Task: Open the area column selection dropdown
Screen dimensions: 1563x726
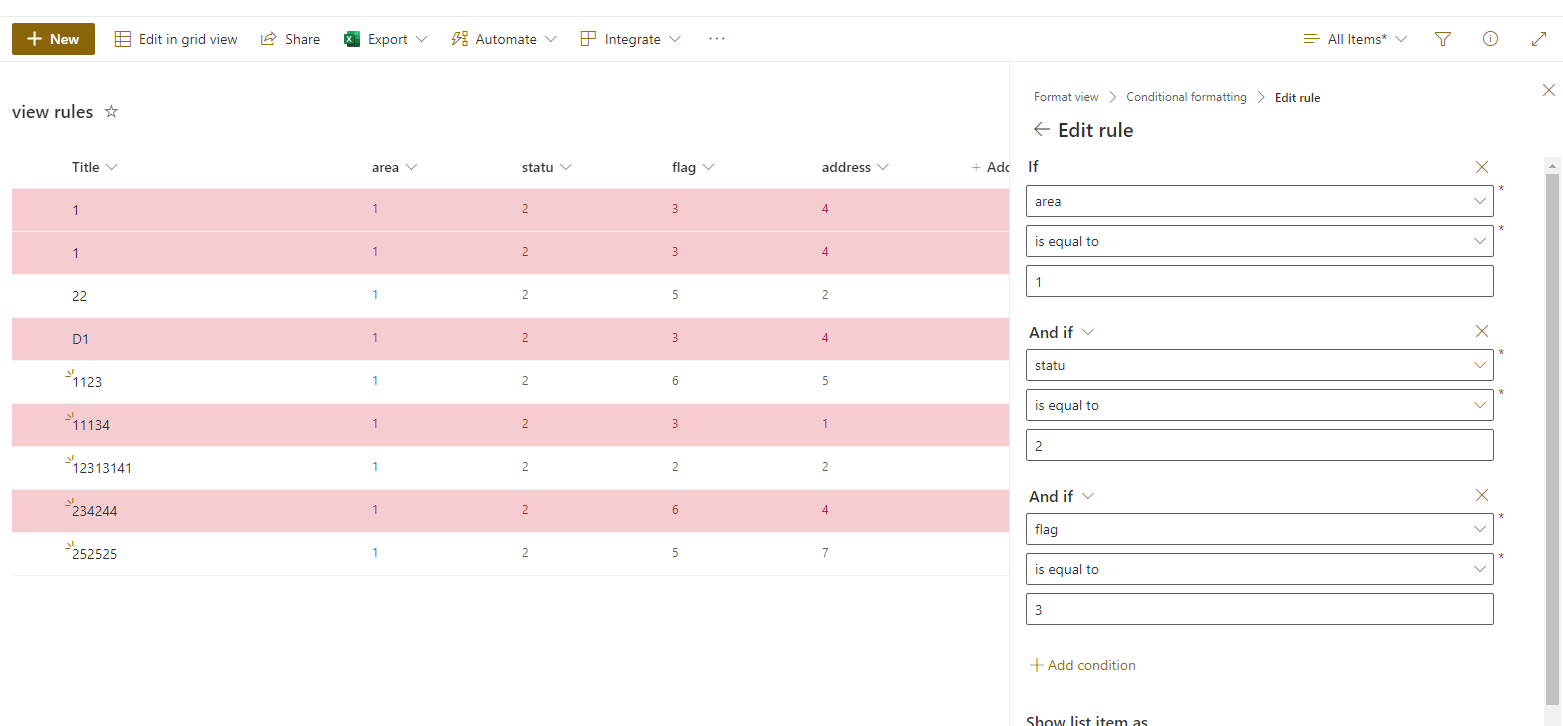Action: (1259, 201)
